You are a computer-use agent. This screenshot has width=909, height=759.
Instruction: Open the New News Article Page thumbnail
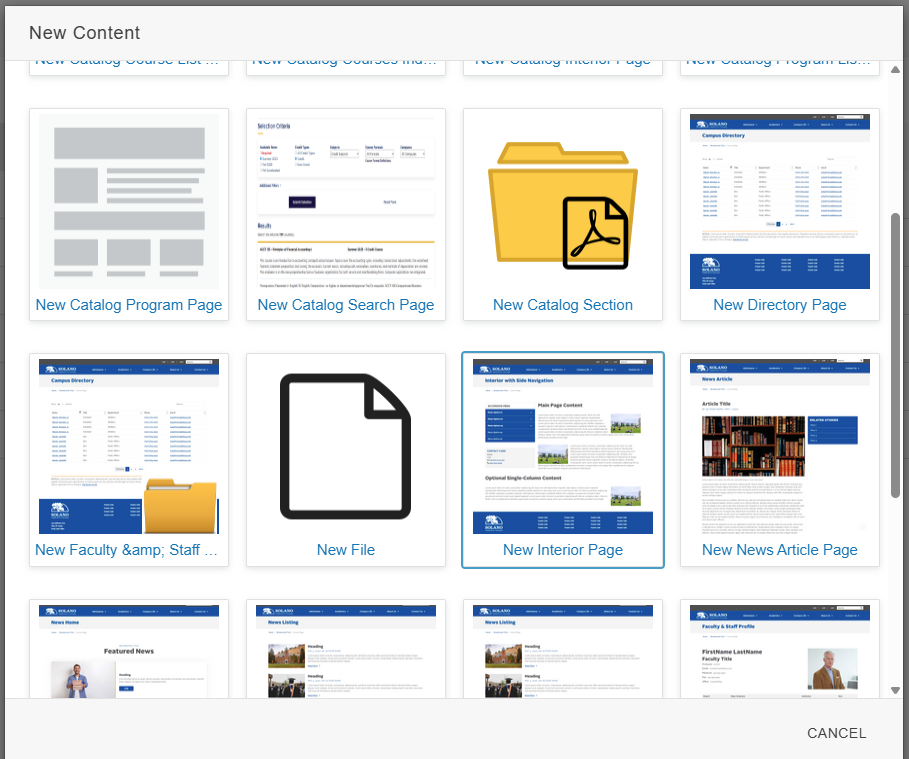pos(780,446)
